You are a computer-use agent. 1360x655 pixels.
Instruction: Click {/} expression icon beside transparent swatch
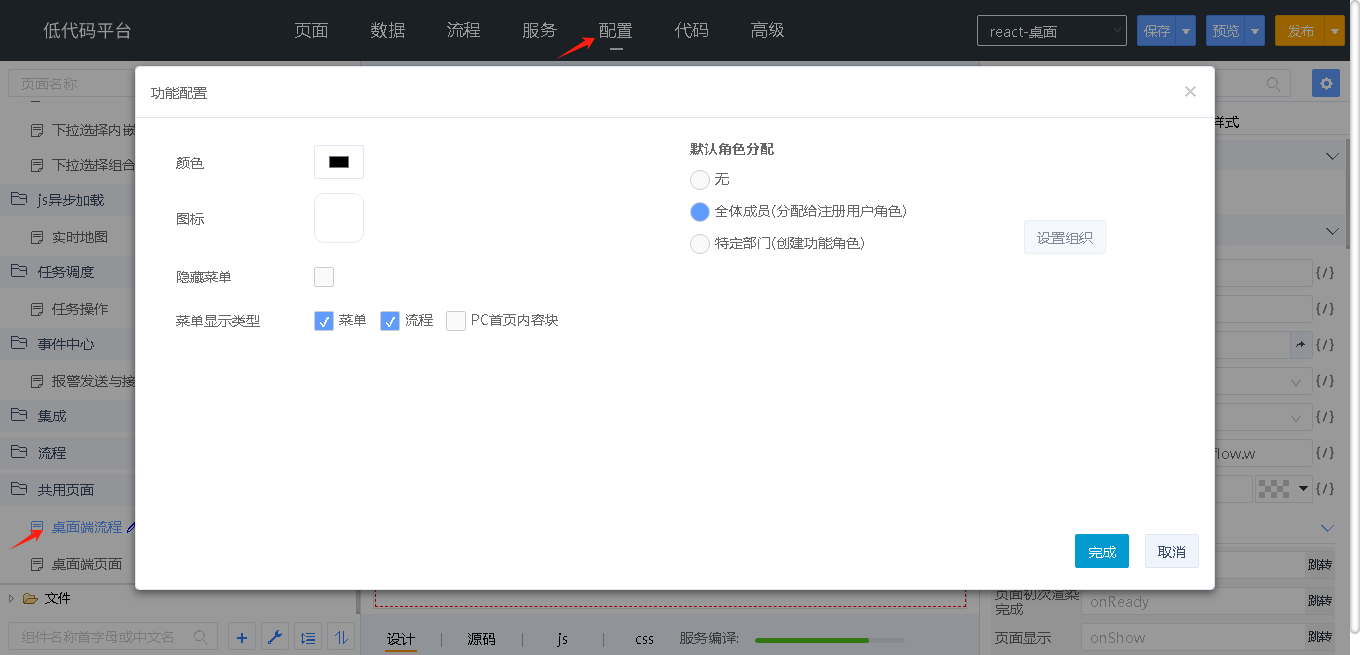pyautogui.click(x=1325, y=489)
